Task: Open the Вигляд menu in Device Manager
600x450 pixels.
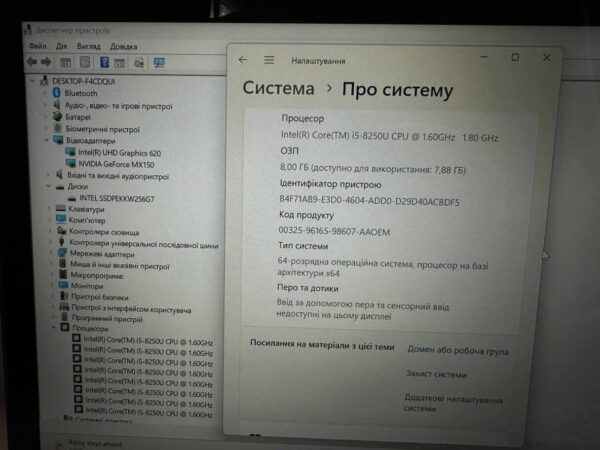Action: [x=88, y=46]
